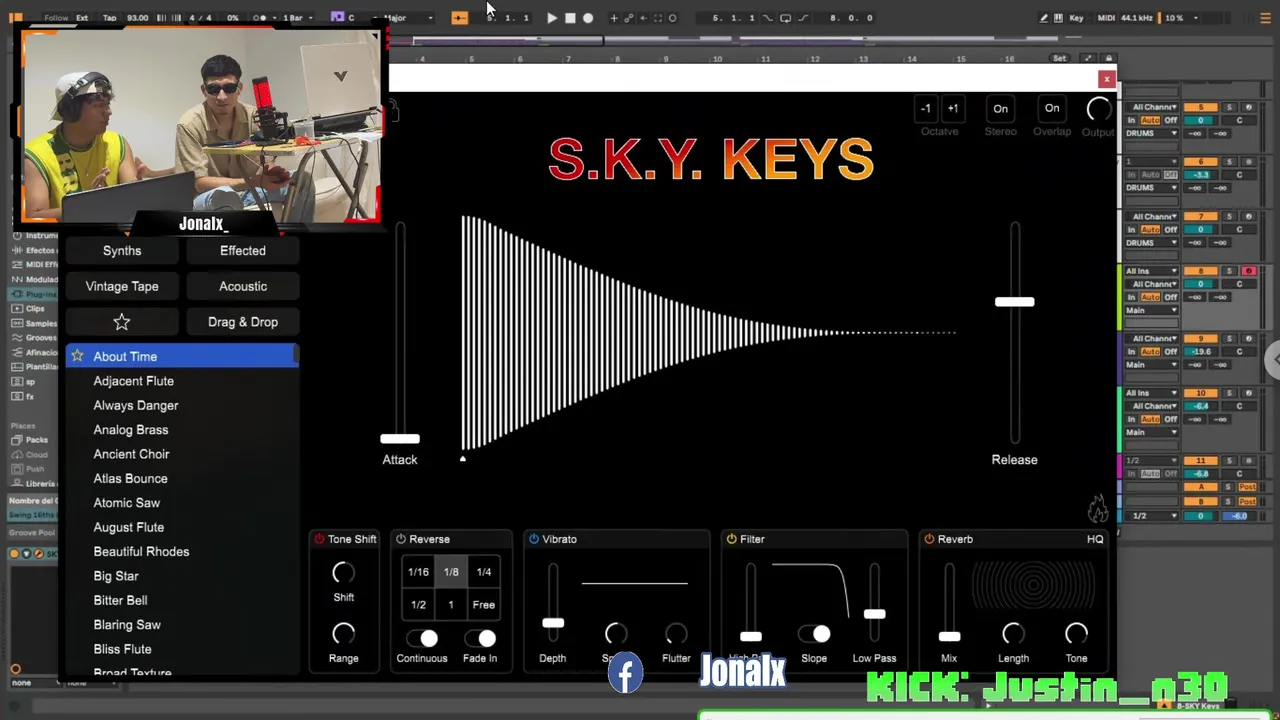Move the Release slider handle
The height and width of the screenshot is (720, 1280).
[1014, 301]
